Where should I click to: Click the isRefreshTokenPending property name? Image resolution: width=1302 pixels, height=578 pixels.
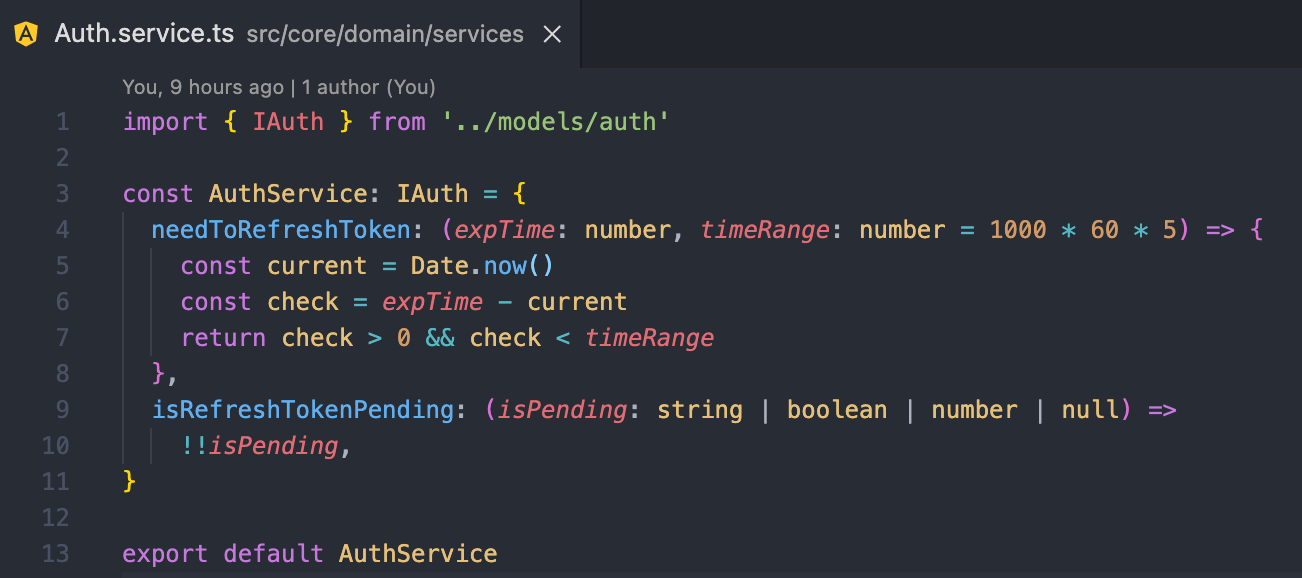pos(302,410)
